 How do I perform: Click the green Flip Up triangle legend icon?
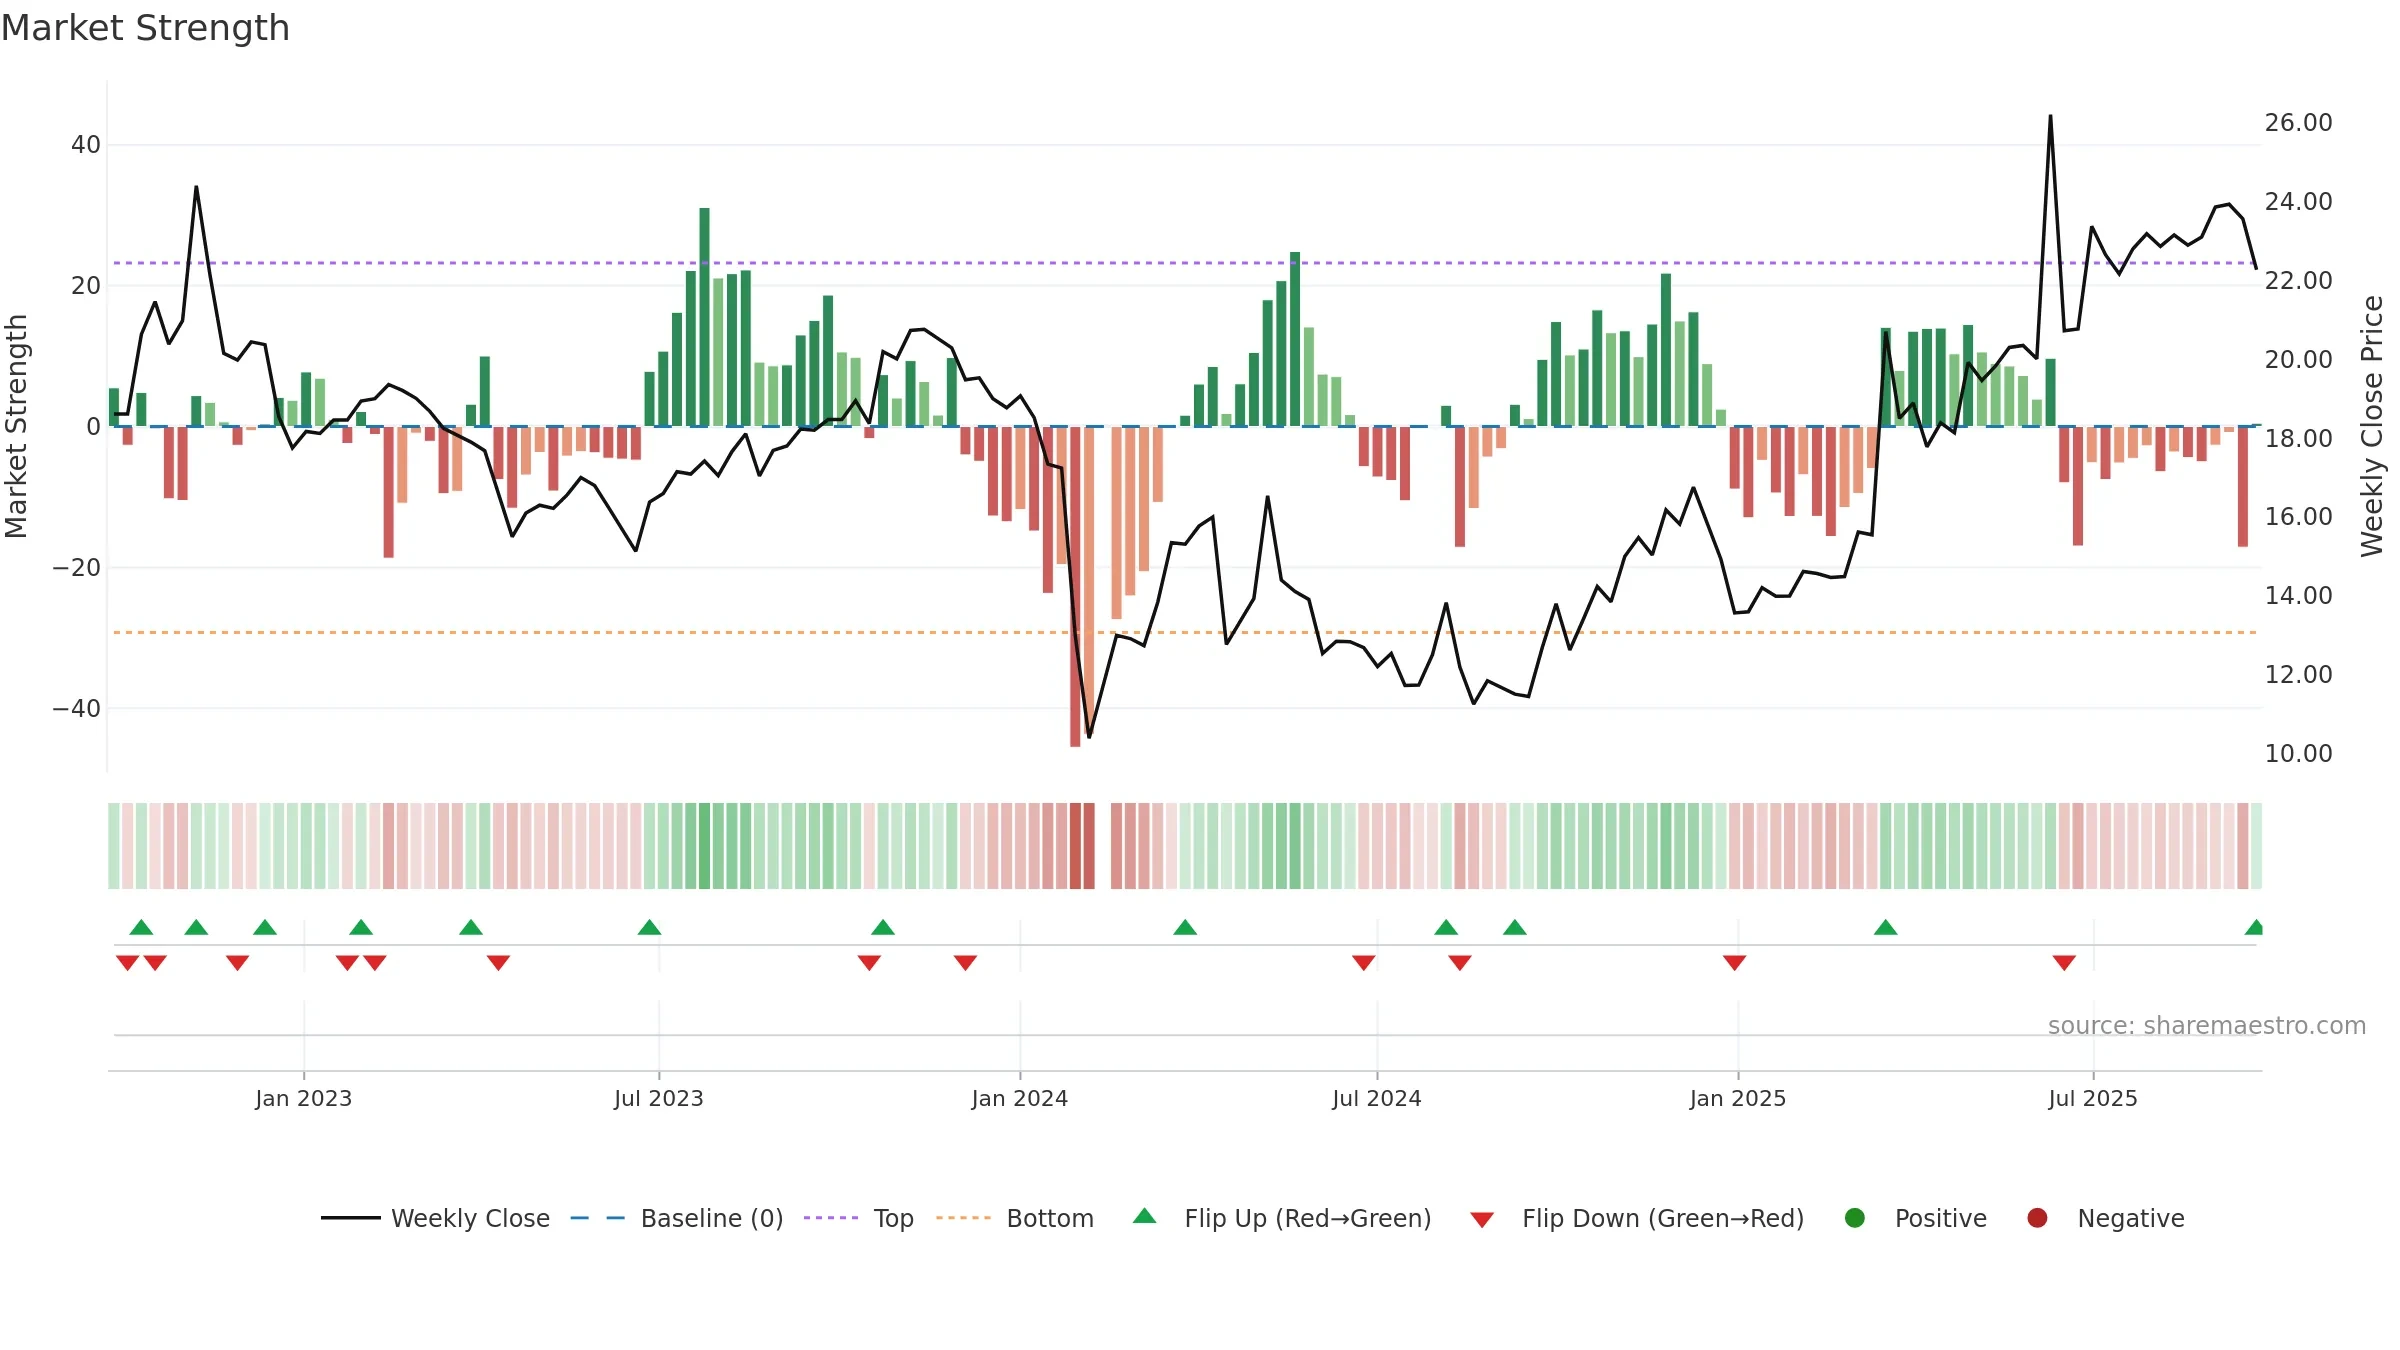[x=1145, y=1216]
